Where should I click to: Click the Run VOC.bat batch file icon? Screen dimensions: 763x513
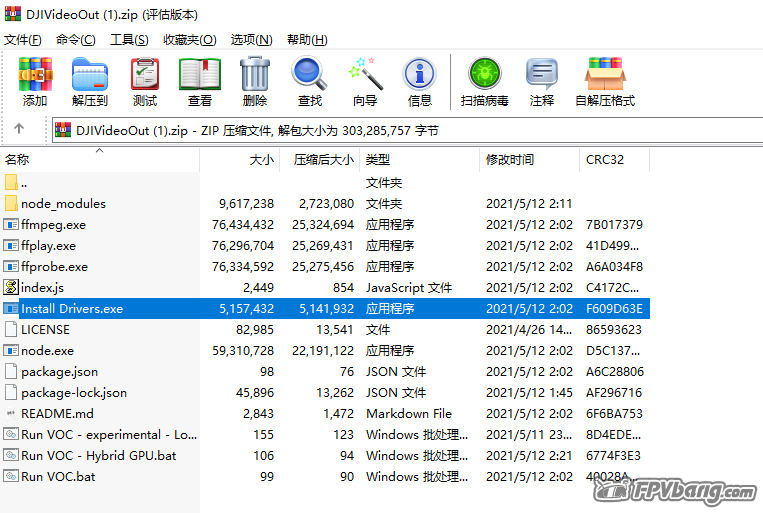(11, 476)
